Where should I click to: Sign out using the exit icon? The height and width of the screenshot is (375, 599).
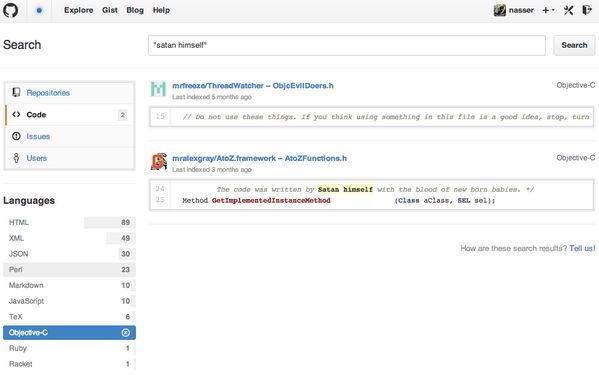point(587,10)
